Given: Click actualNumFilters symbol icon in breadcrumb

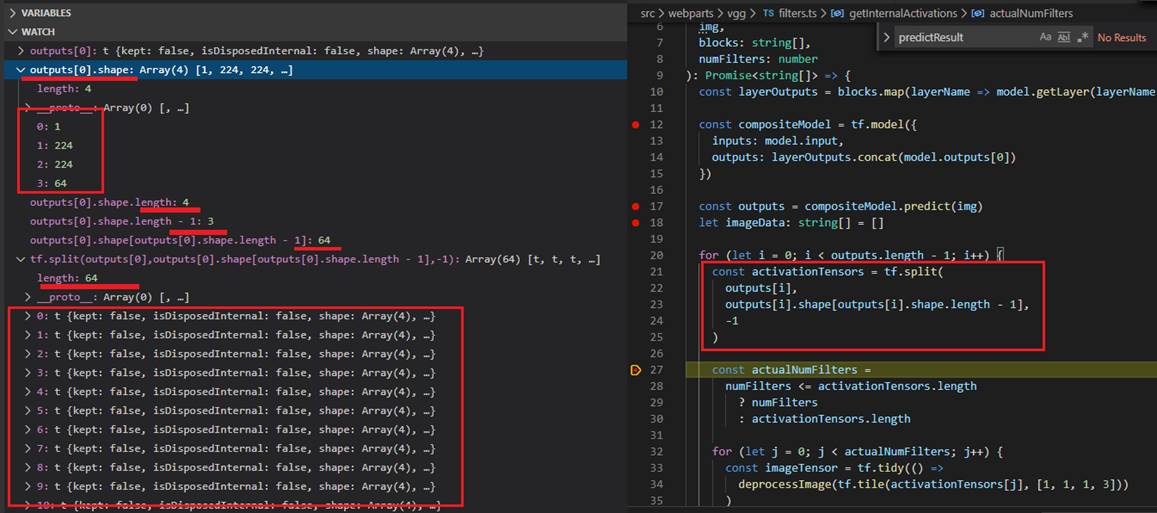Looking at the screenshot, I should (978, 13).
